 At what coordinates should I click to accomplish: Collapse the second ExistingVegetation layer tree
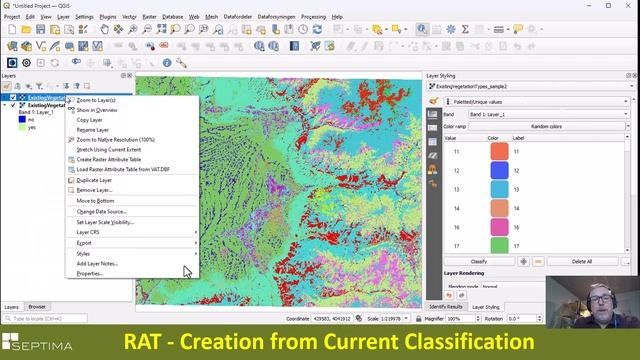coord(5,105)
